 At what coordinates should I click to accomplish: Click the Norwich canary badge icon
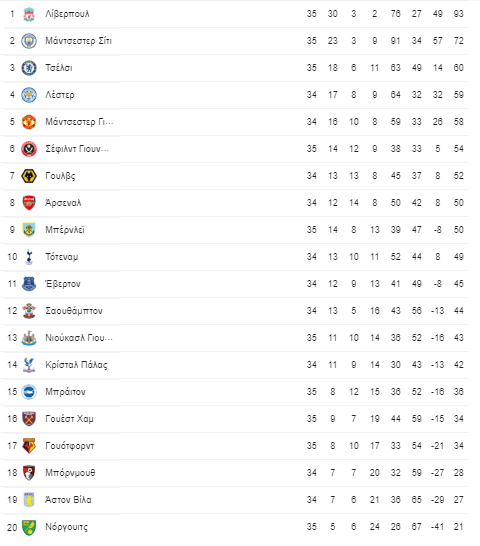coord(29,527)
